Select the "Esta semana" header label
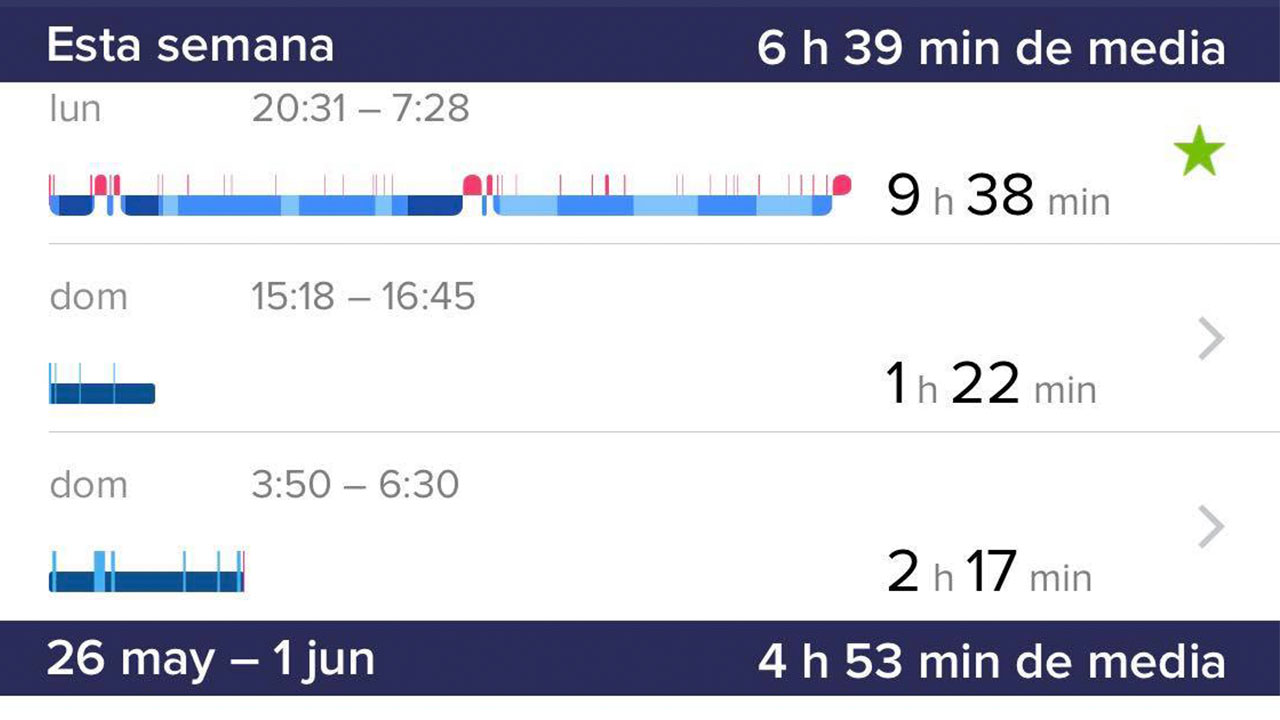Screen dimensions: 1280x720 [190, 47]
